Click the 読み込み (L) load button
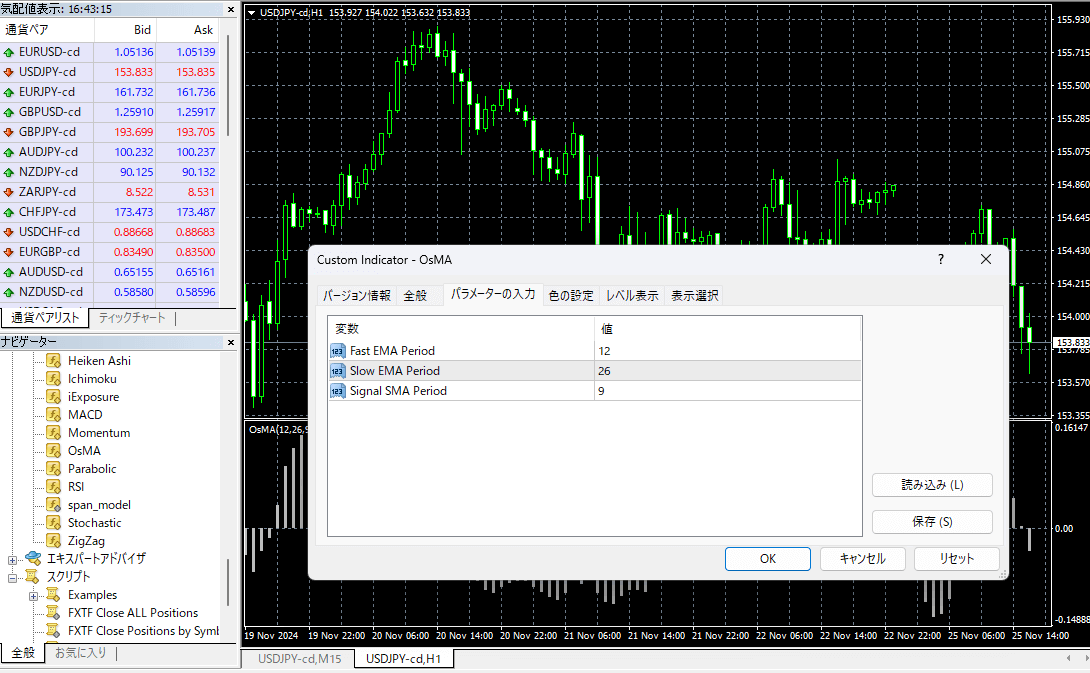1090x673 pixels. tap(932, 485)
